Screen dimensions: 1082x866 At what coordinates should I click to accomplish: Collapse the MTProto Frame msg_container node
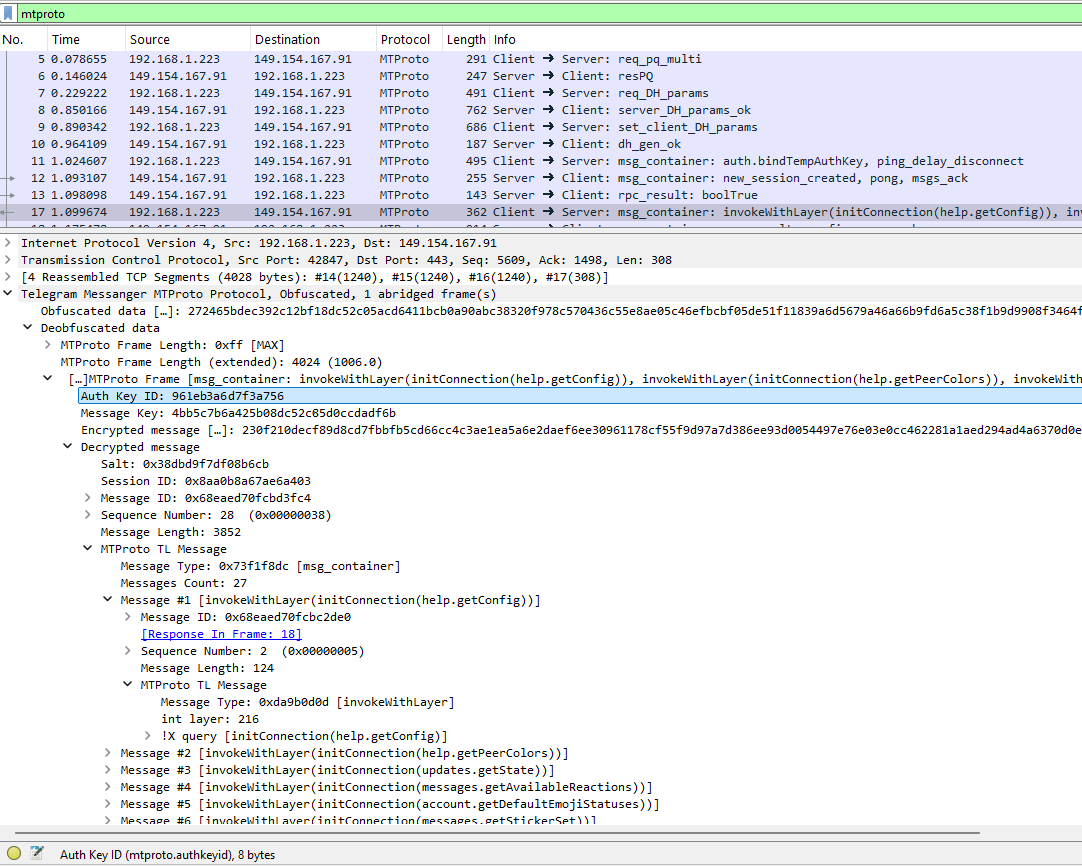48,379
